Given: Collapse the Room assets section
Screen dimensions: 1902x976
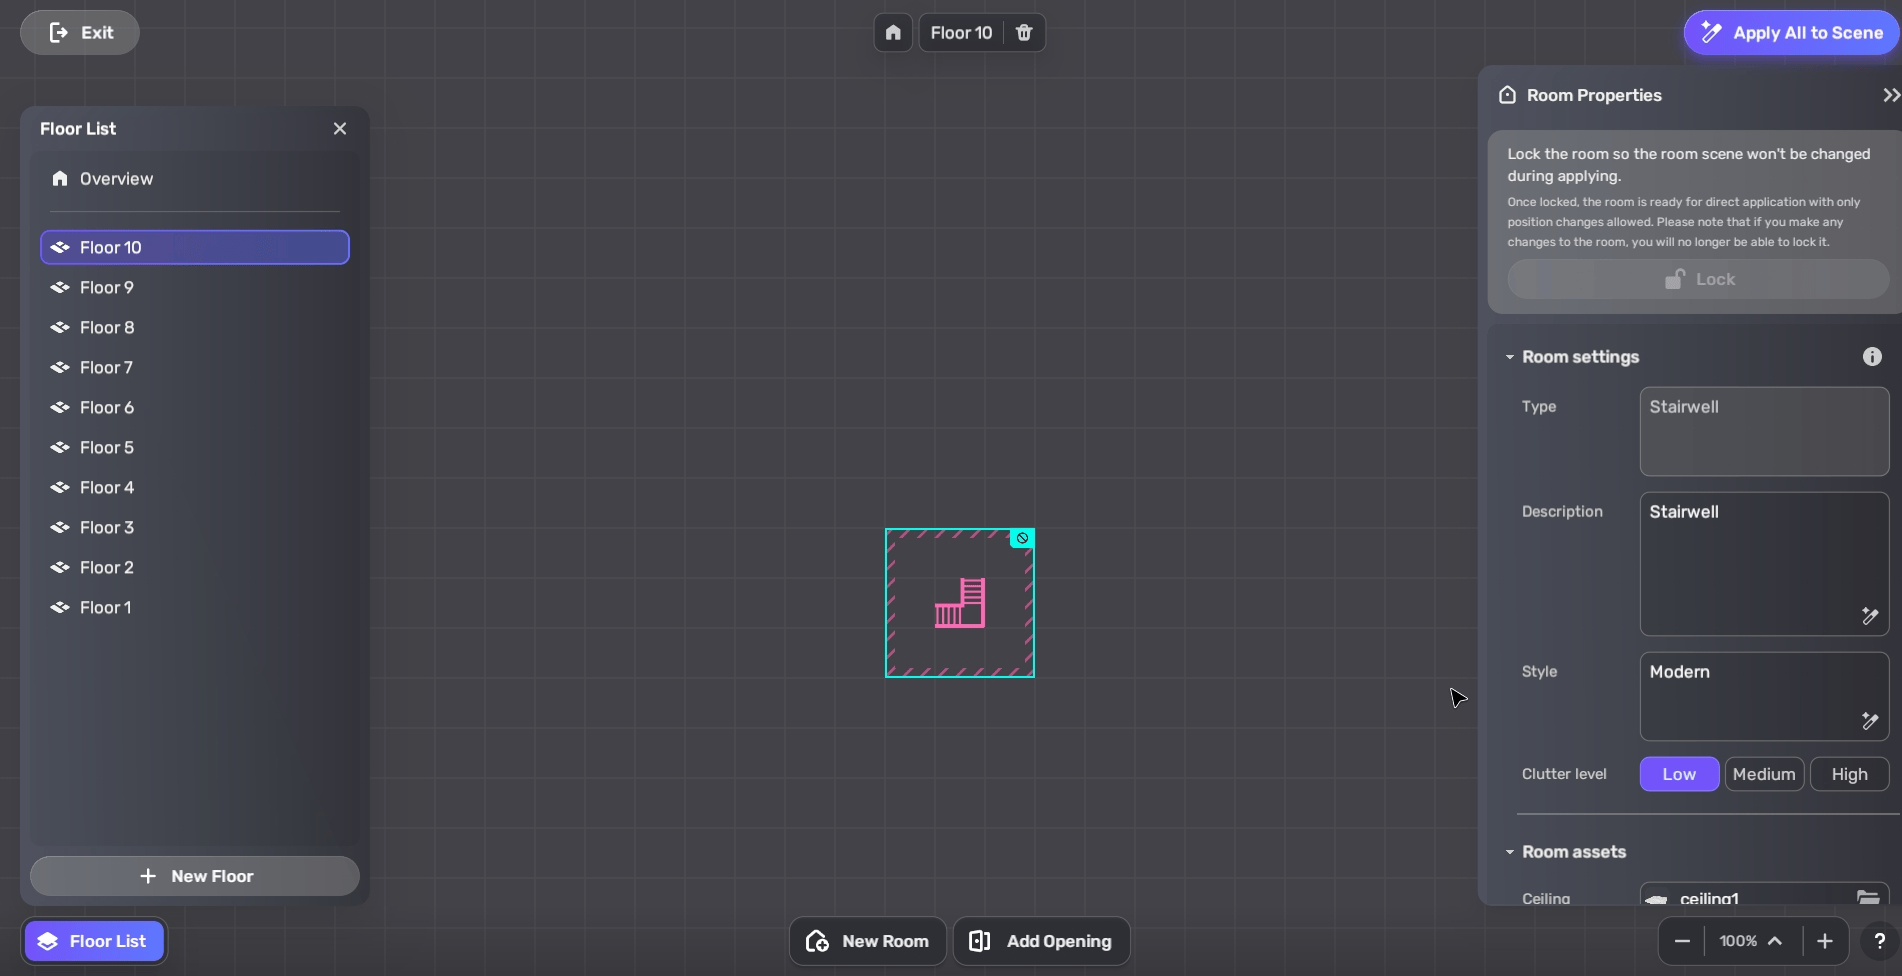Looking at the screenshot, I should click(1510, 852).
